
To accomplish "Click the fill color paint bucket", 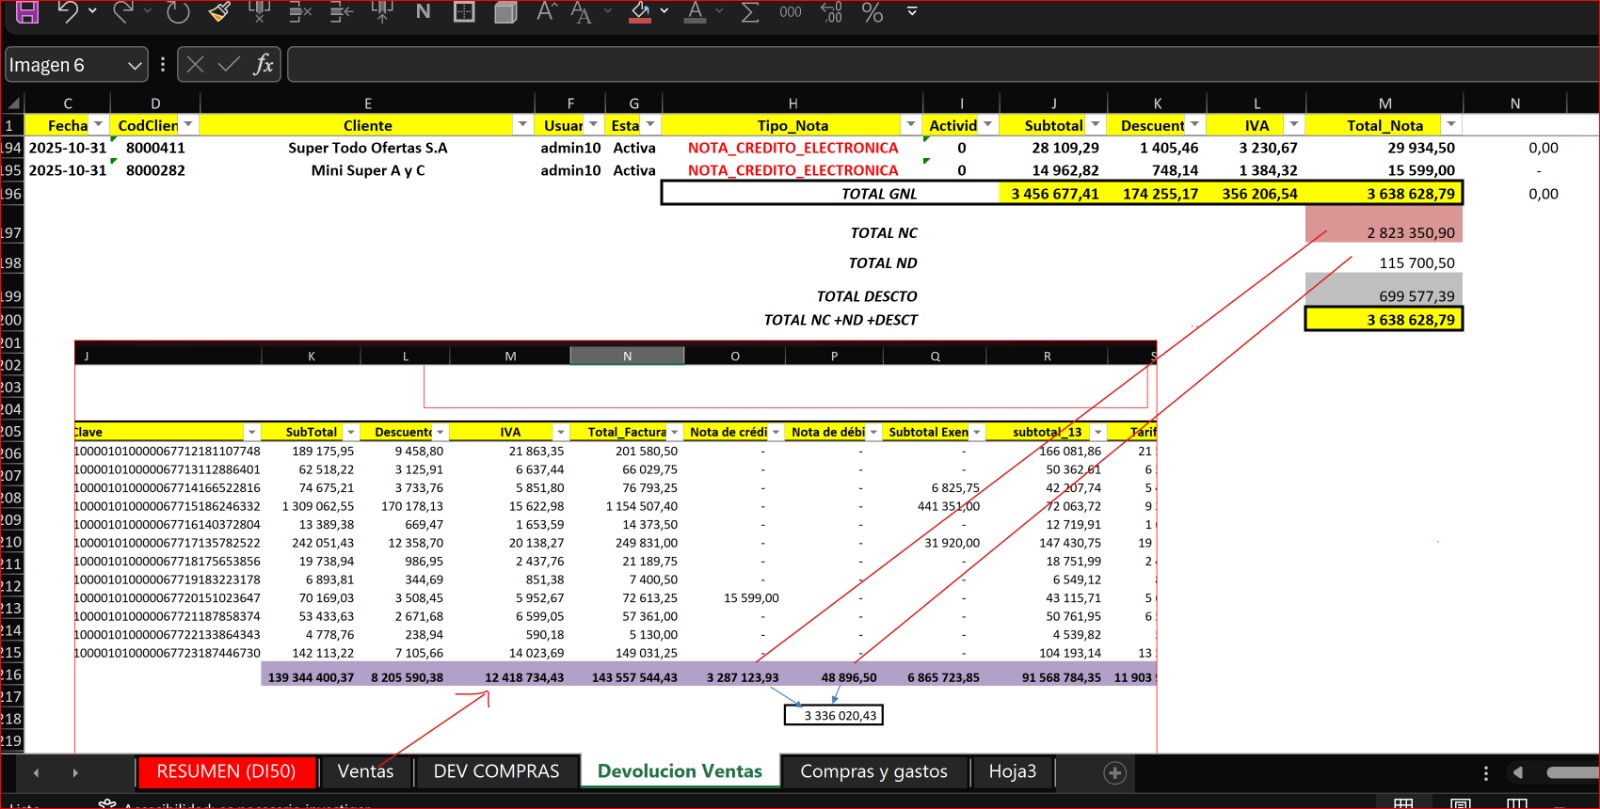I will click(x=641, y=12).
